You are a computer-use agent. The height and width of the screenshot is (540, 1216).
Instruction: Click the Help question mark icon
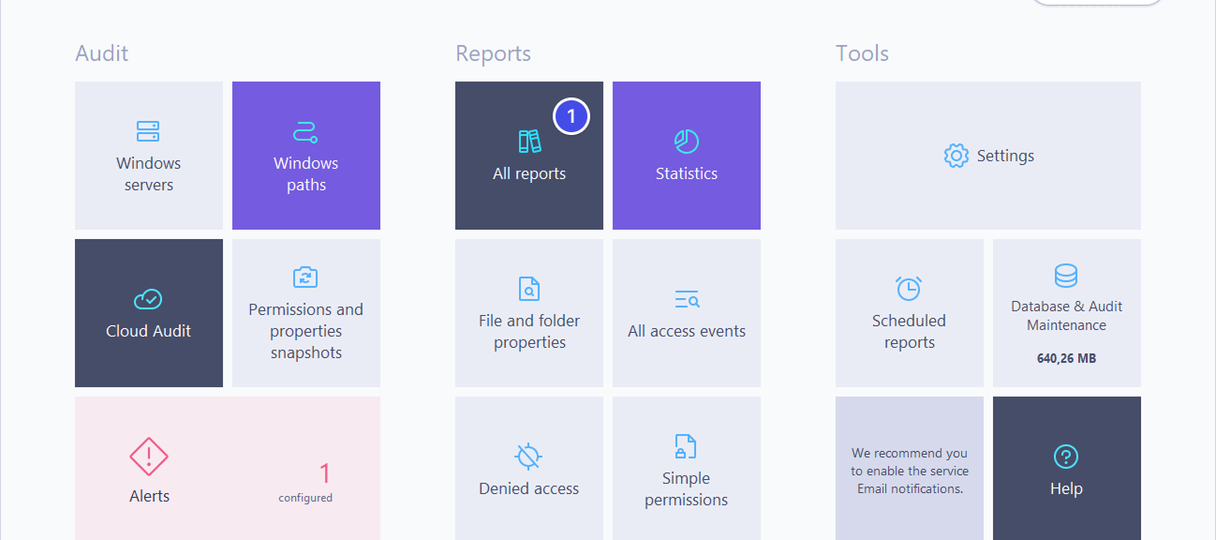pos(1066,457)
